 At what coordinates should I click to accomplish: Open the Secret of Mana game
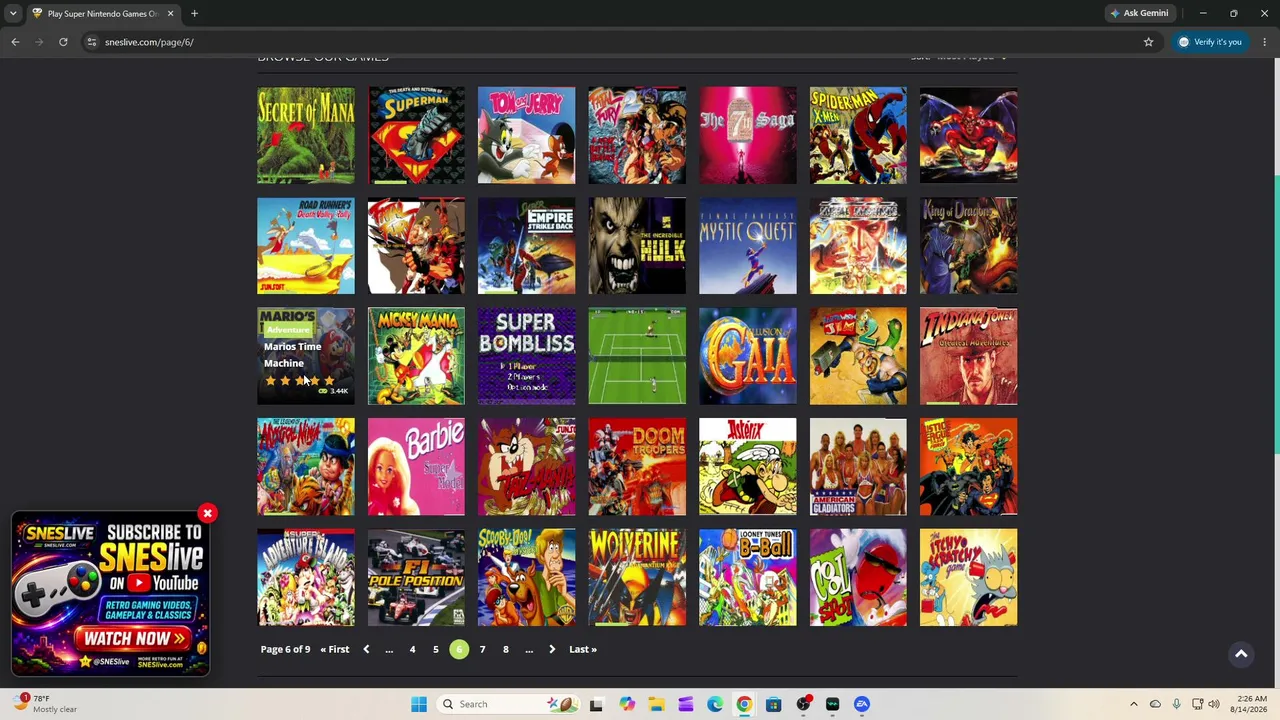[x=306, y=135]
